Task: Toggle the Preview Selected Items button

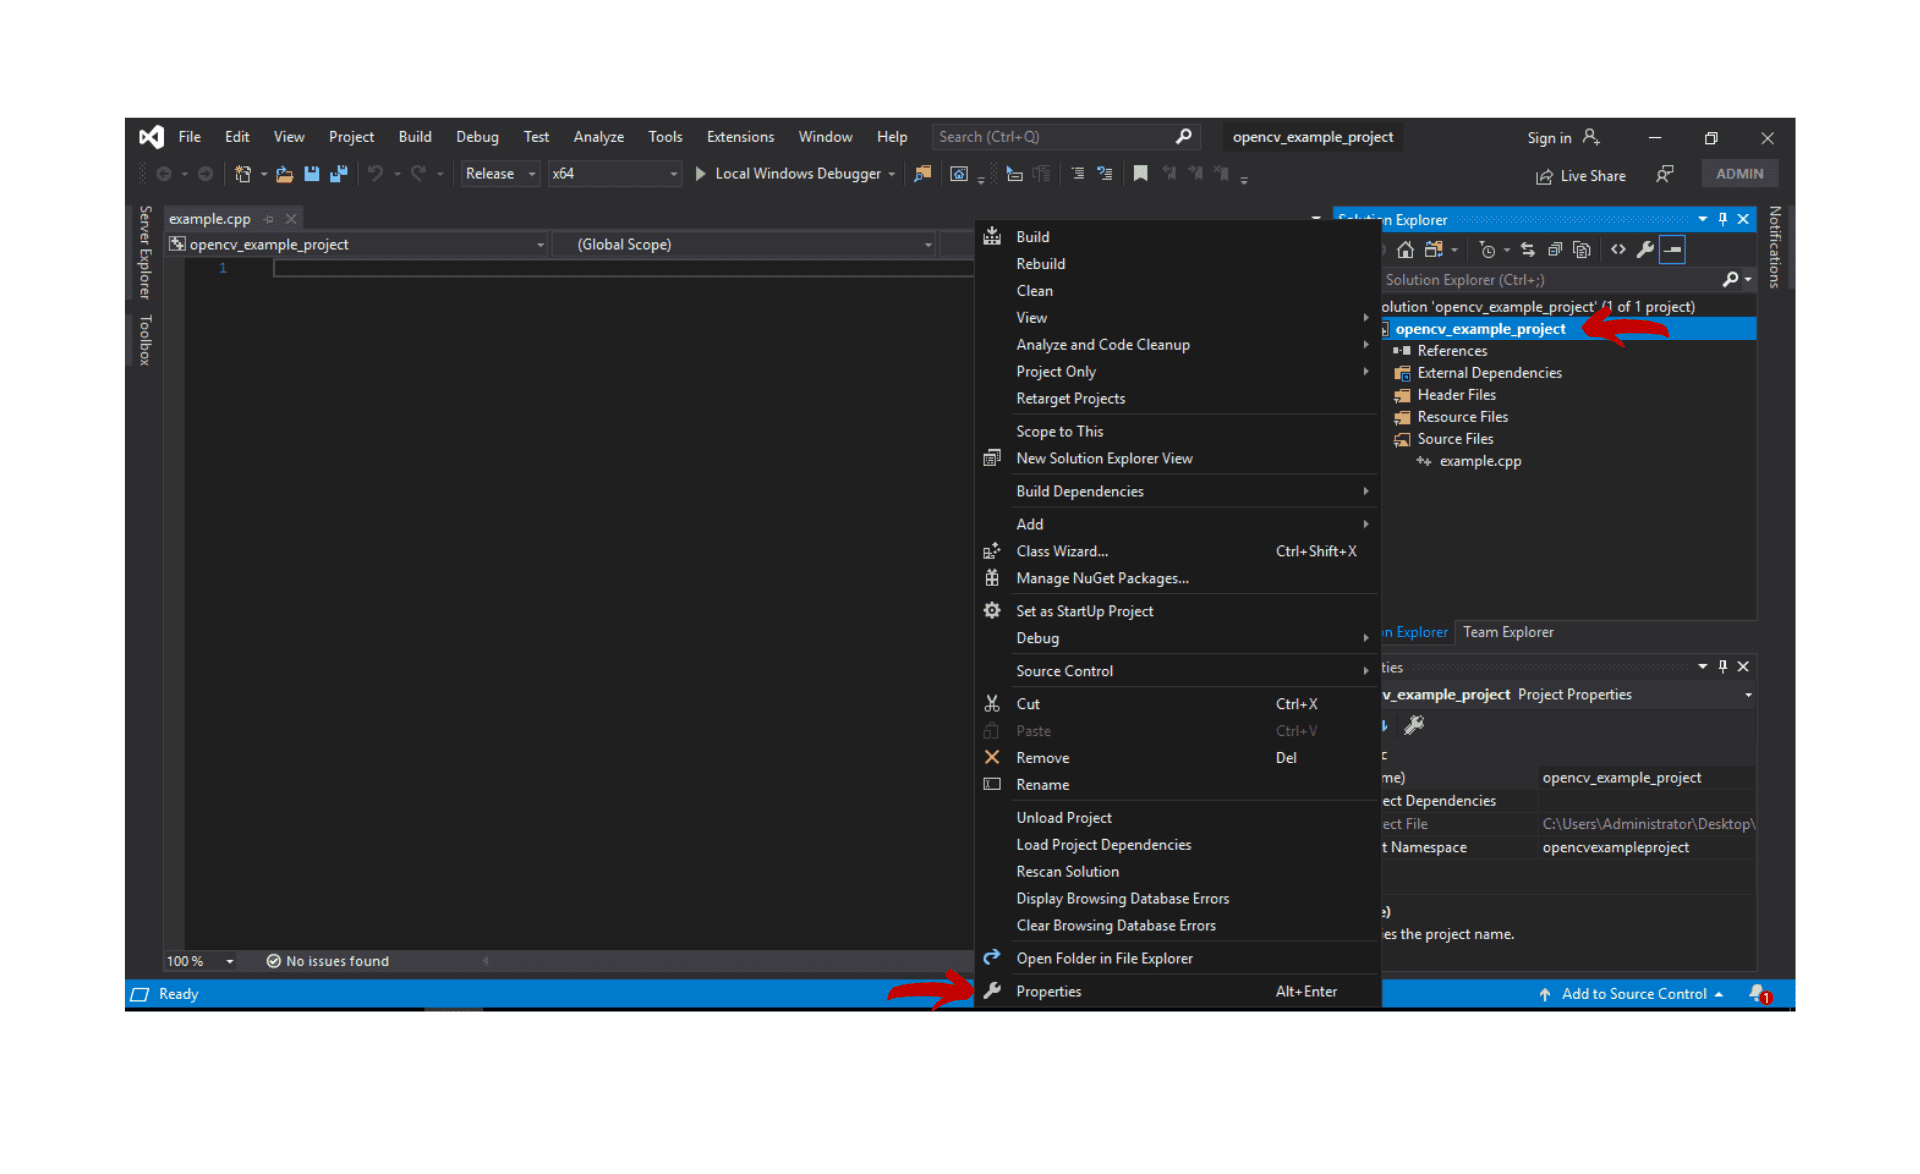Action: (1672, 250)
